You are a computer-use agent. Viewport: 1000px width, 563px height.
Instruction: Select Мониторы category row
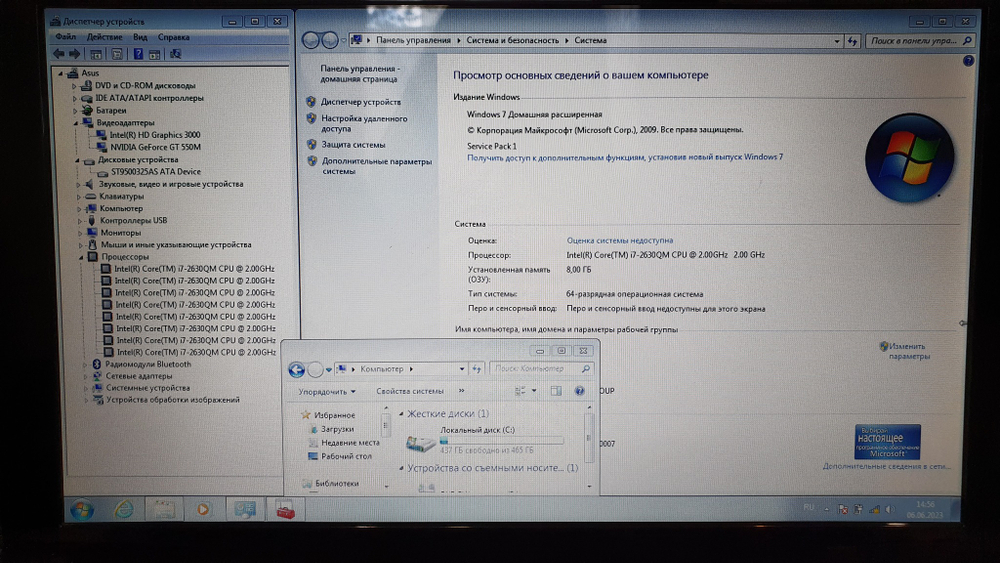click(121, 233)
